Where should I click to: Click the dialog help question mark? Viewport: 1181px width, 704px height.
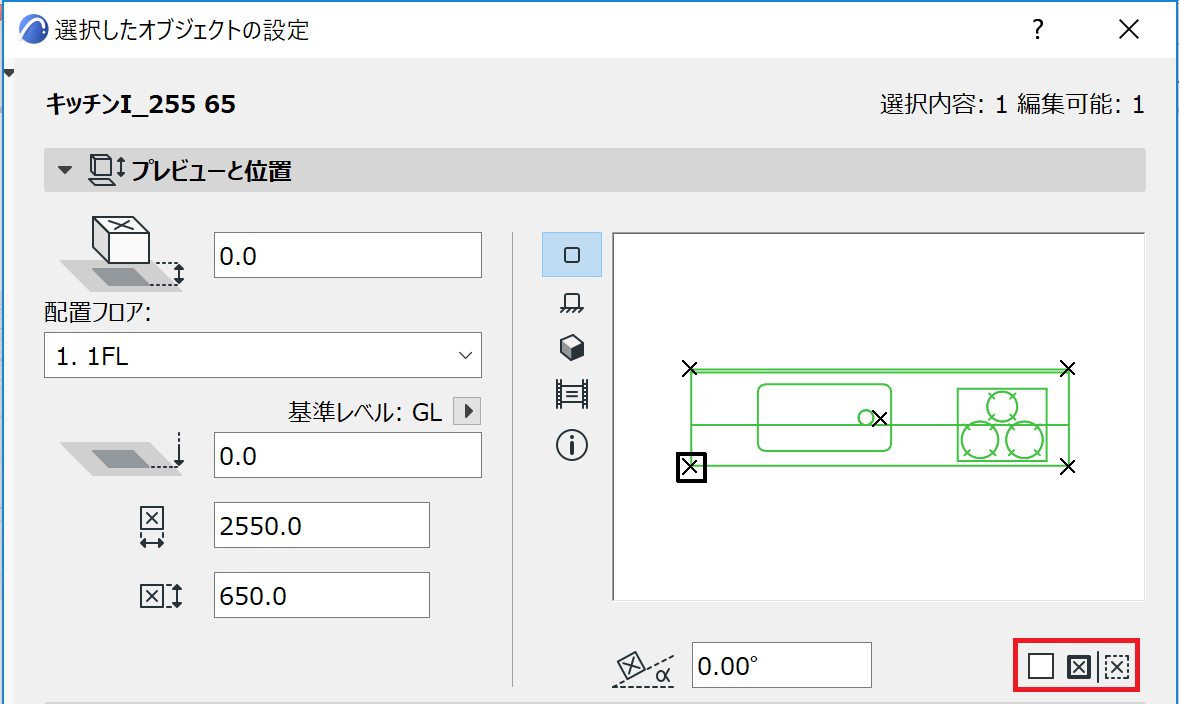[x=1038, y=29]
